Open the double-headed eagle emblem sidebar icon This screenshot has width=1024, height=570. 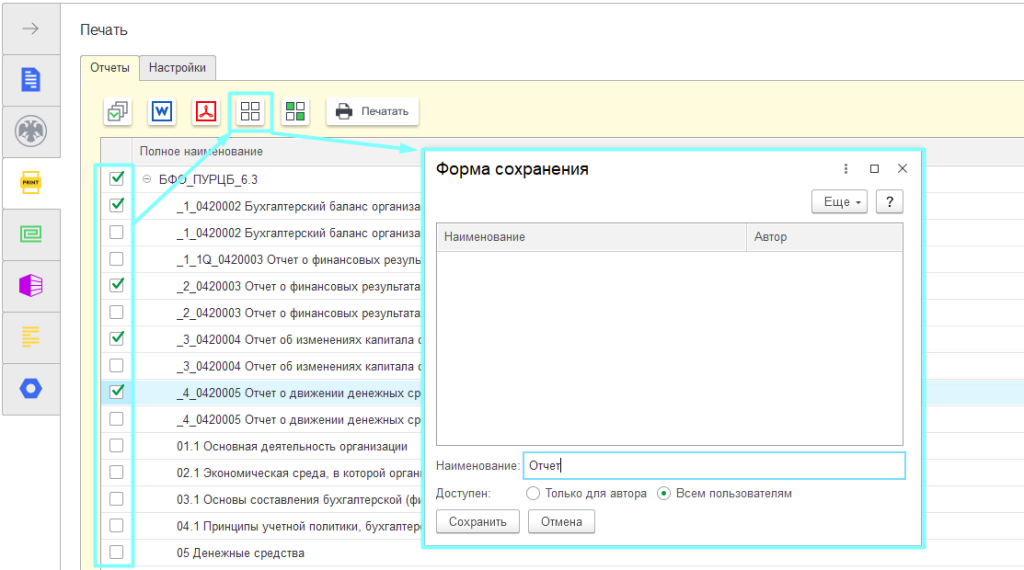tap(31, 131)
